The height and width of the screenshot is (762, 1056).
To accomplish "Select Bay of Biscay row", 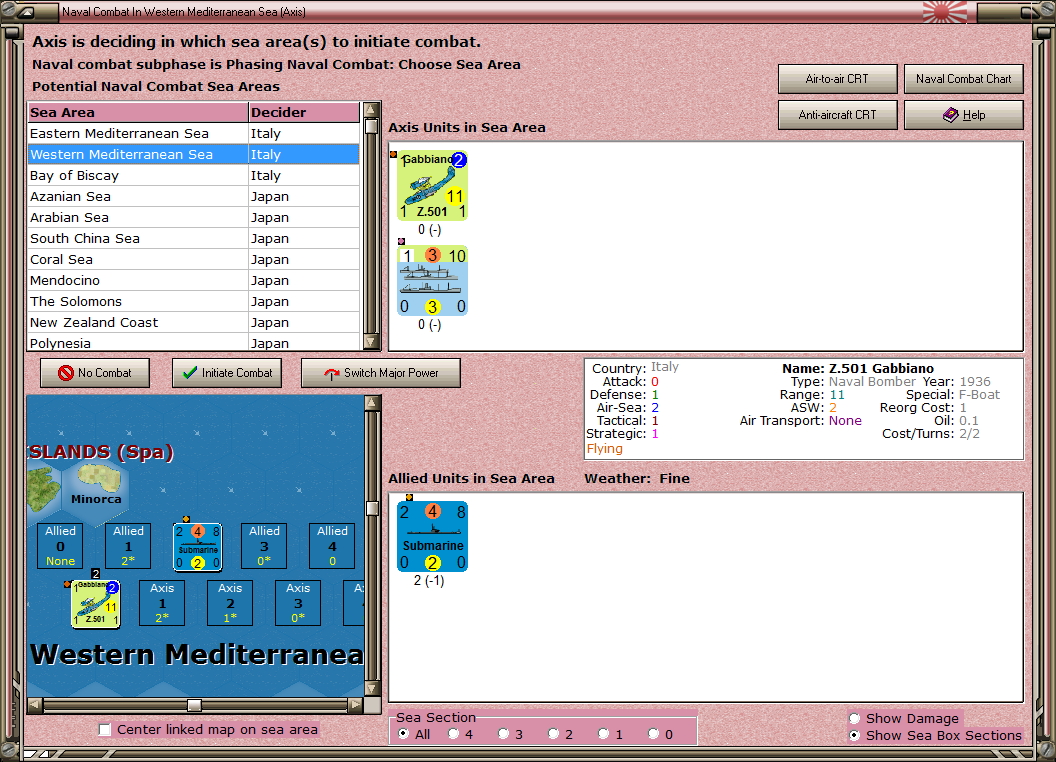I will pyautogui.click(x=193, y=175).
